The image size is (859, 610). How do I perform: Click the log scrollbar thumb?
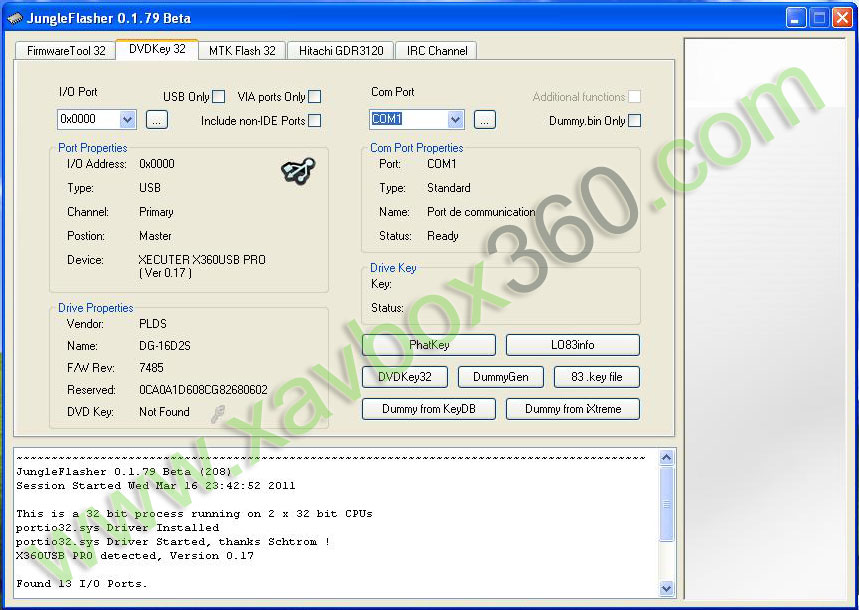click(666, 504)
